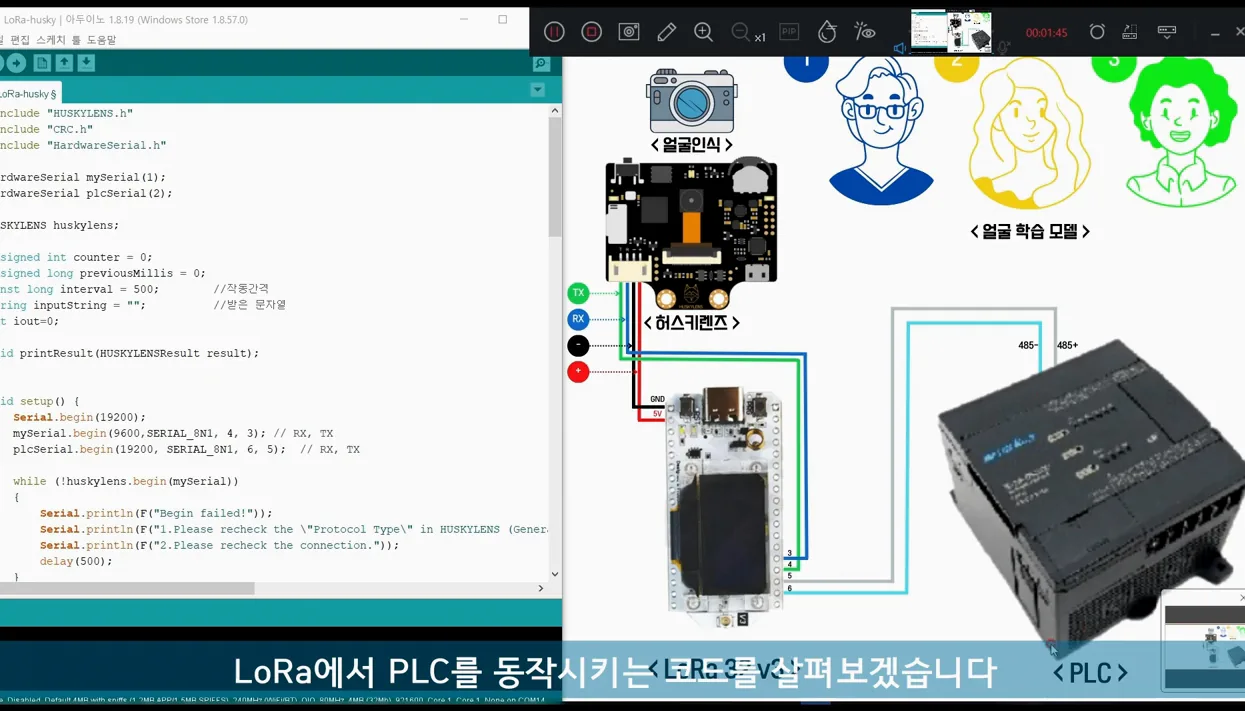Viewport: 1245px width, 711px height.
Task: Open the 툴 menu
Action: click(76, 40)
